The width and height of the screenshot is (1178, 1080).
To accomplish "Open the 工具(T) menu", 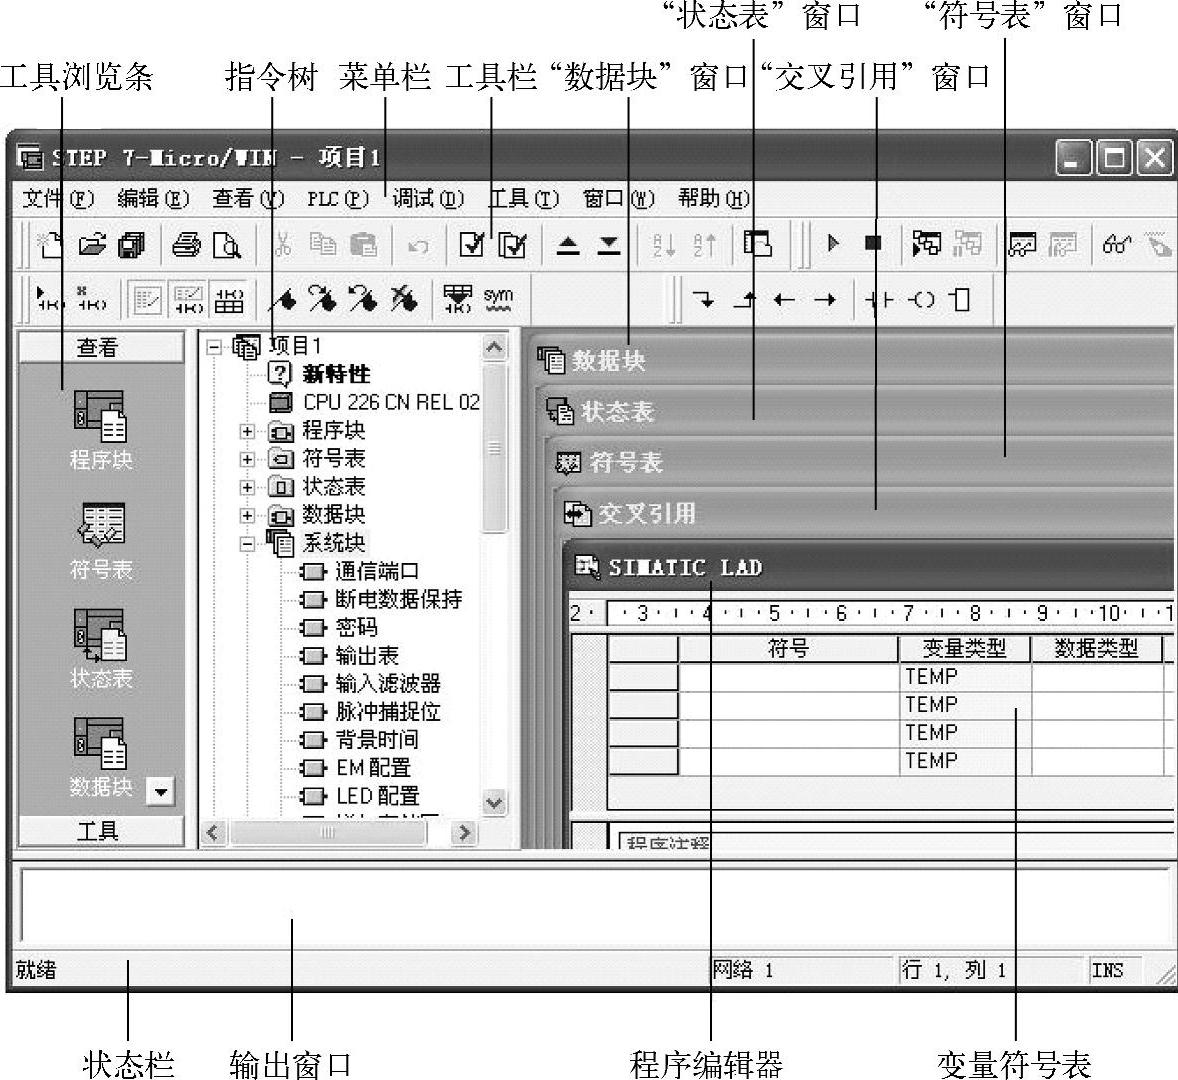I will (x=524, y=198).
